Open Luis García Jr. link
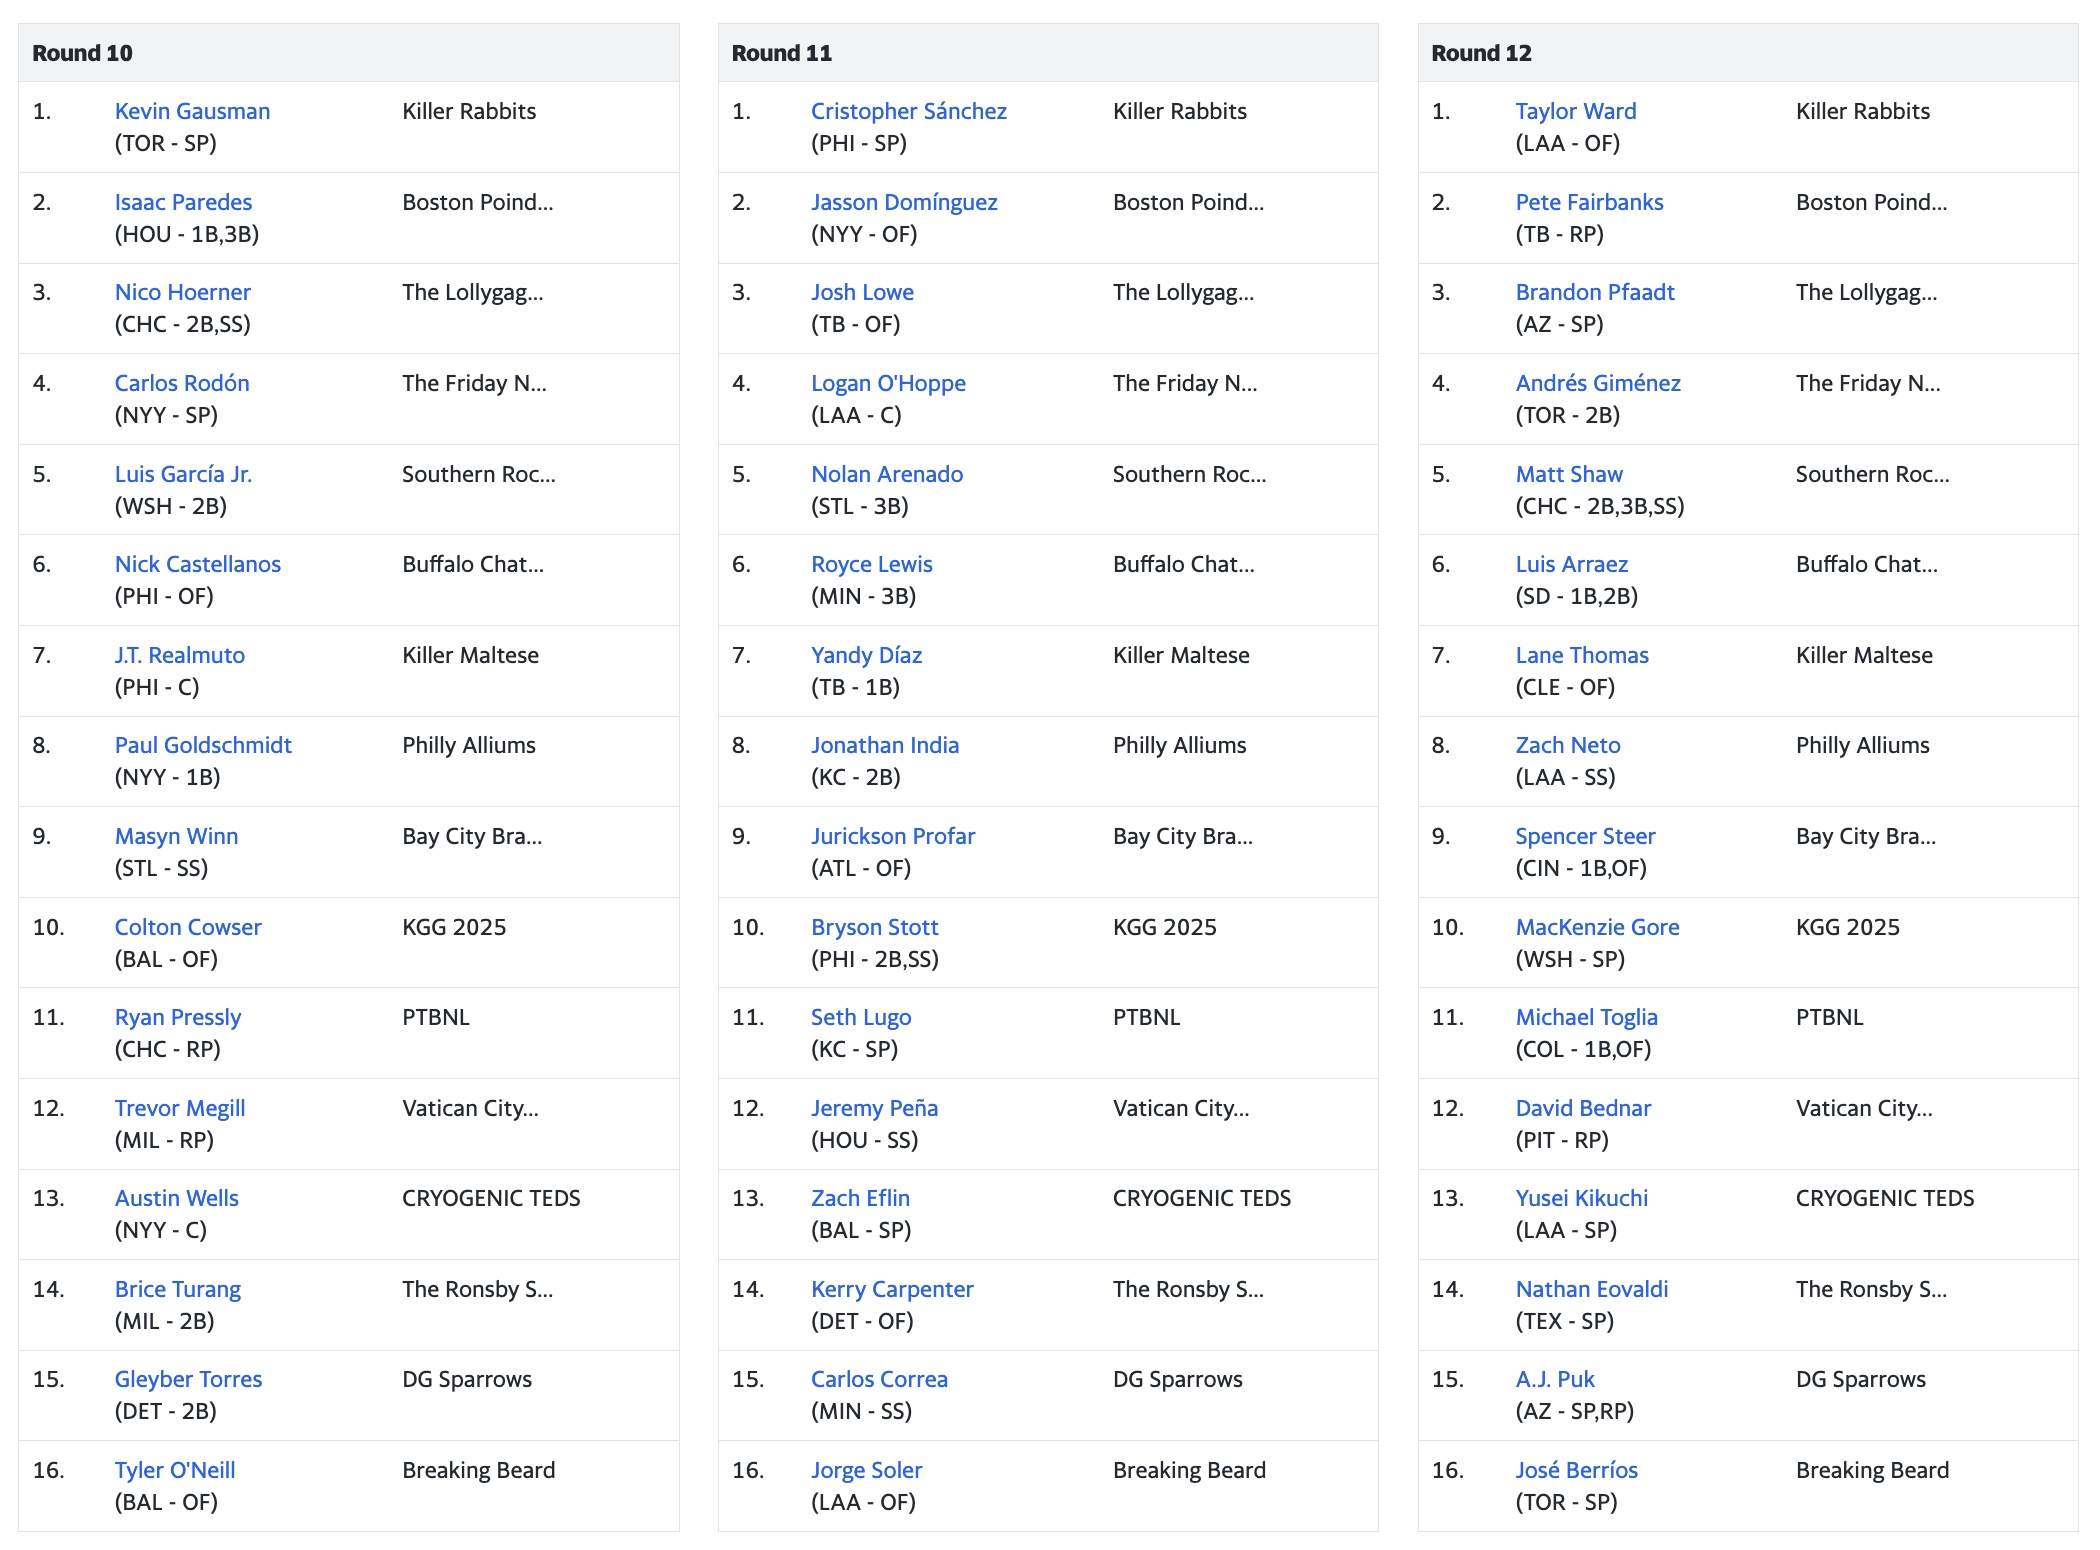2100x1550 pixels. [183, 474]
